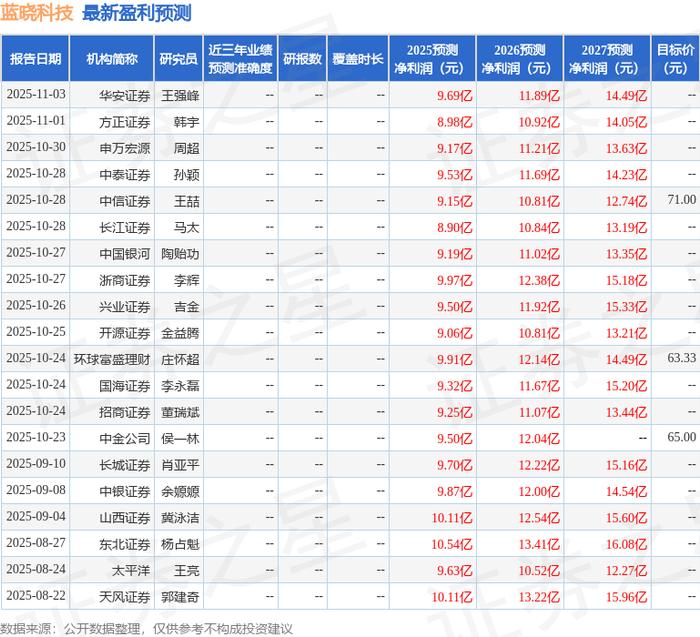Click the 目标价 column header
This screenshot has height=637, width=700.
[x=675, y=59]
